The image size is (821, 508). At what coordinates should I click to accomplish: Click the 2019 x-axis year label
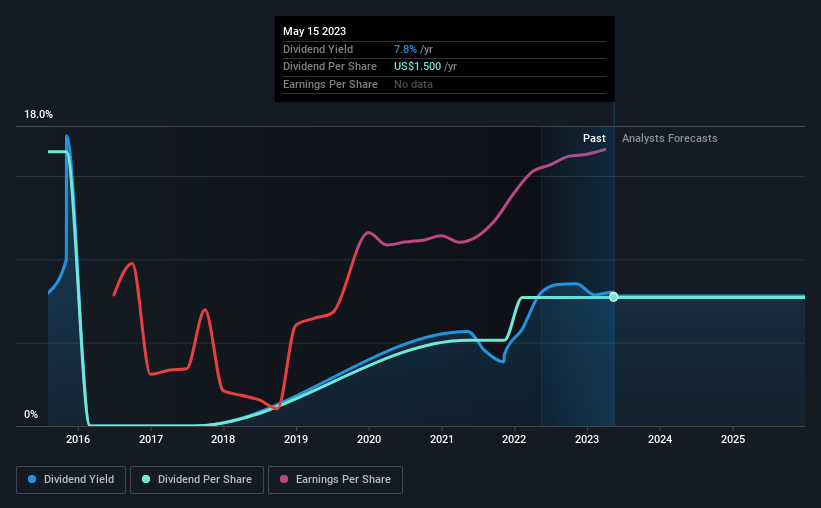296,439
